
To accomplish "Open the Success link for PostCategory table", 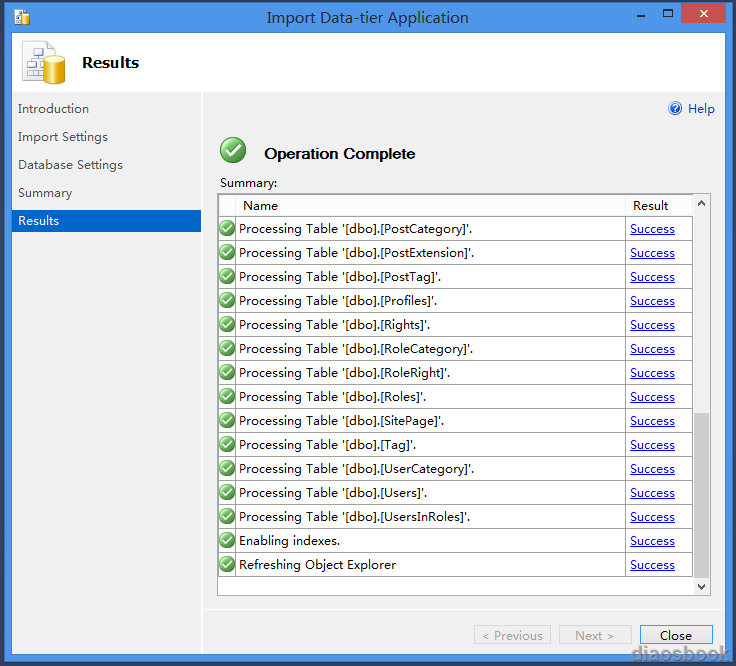I will coord(652,229).
